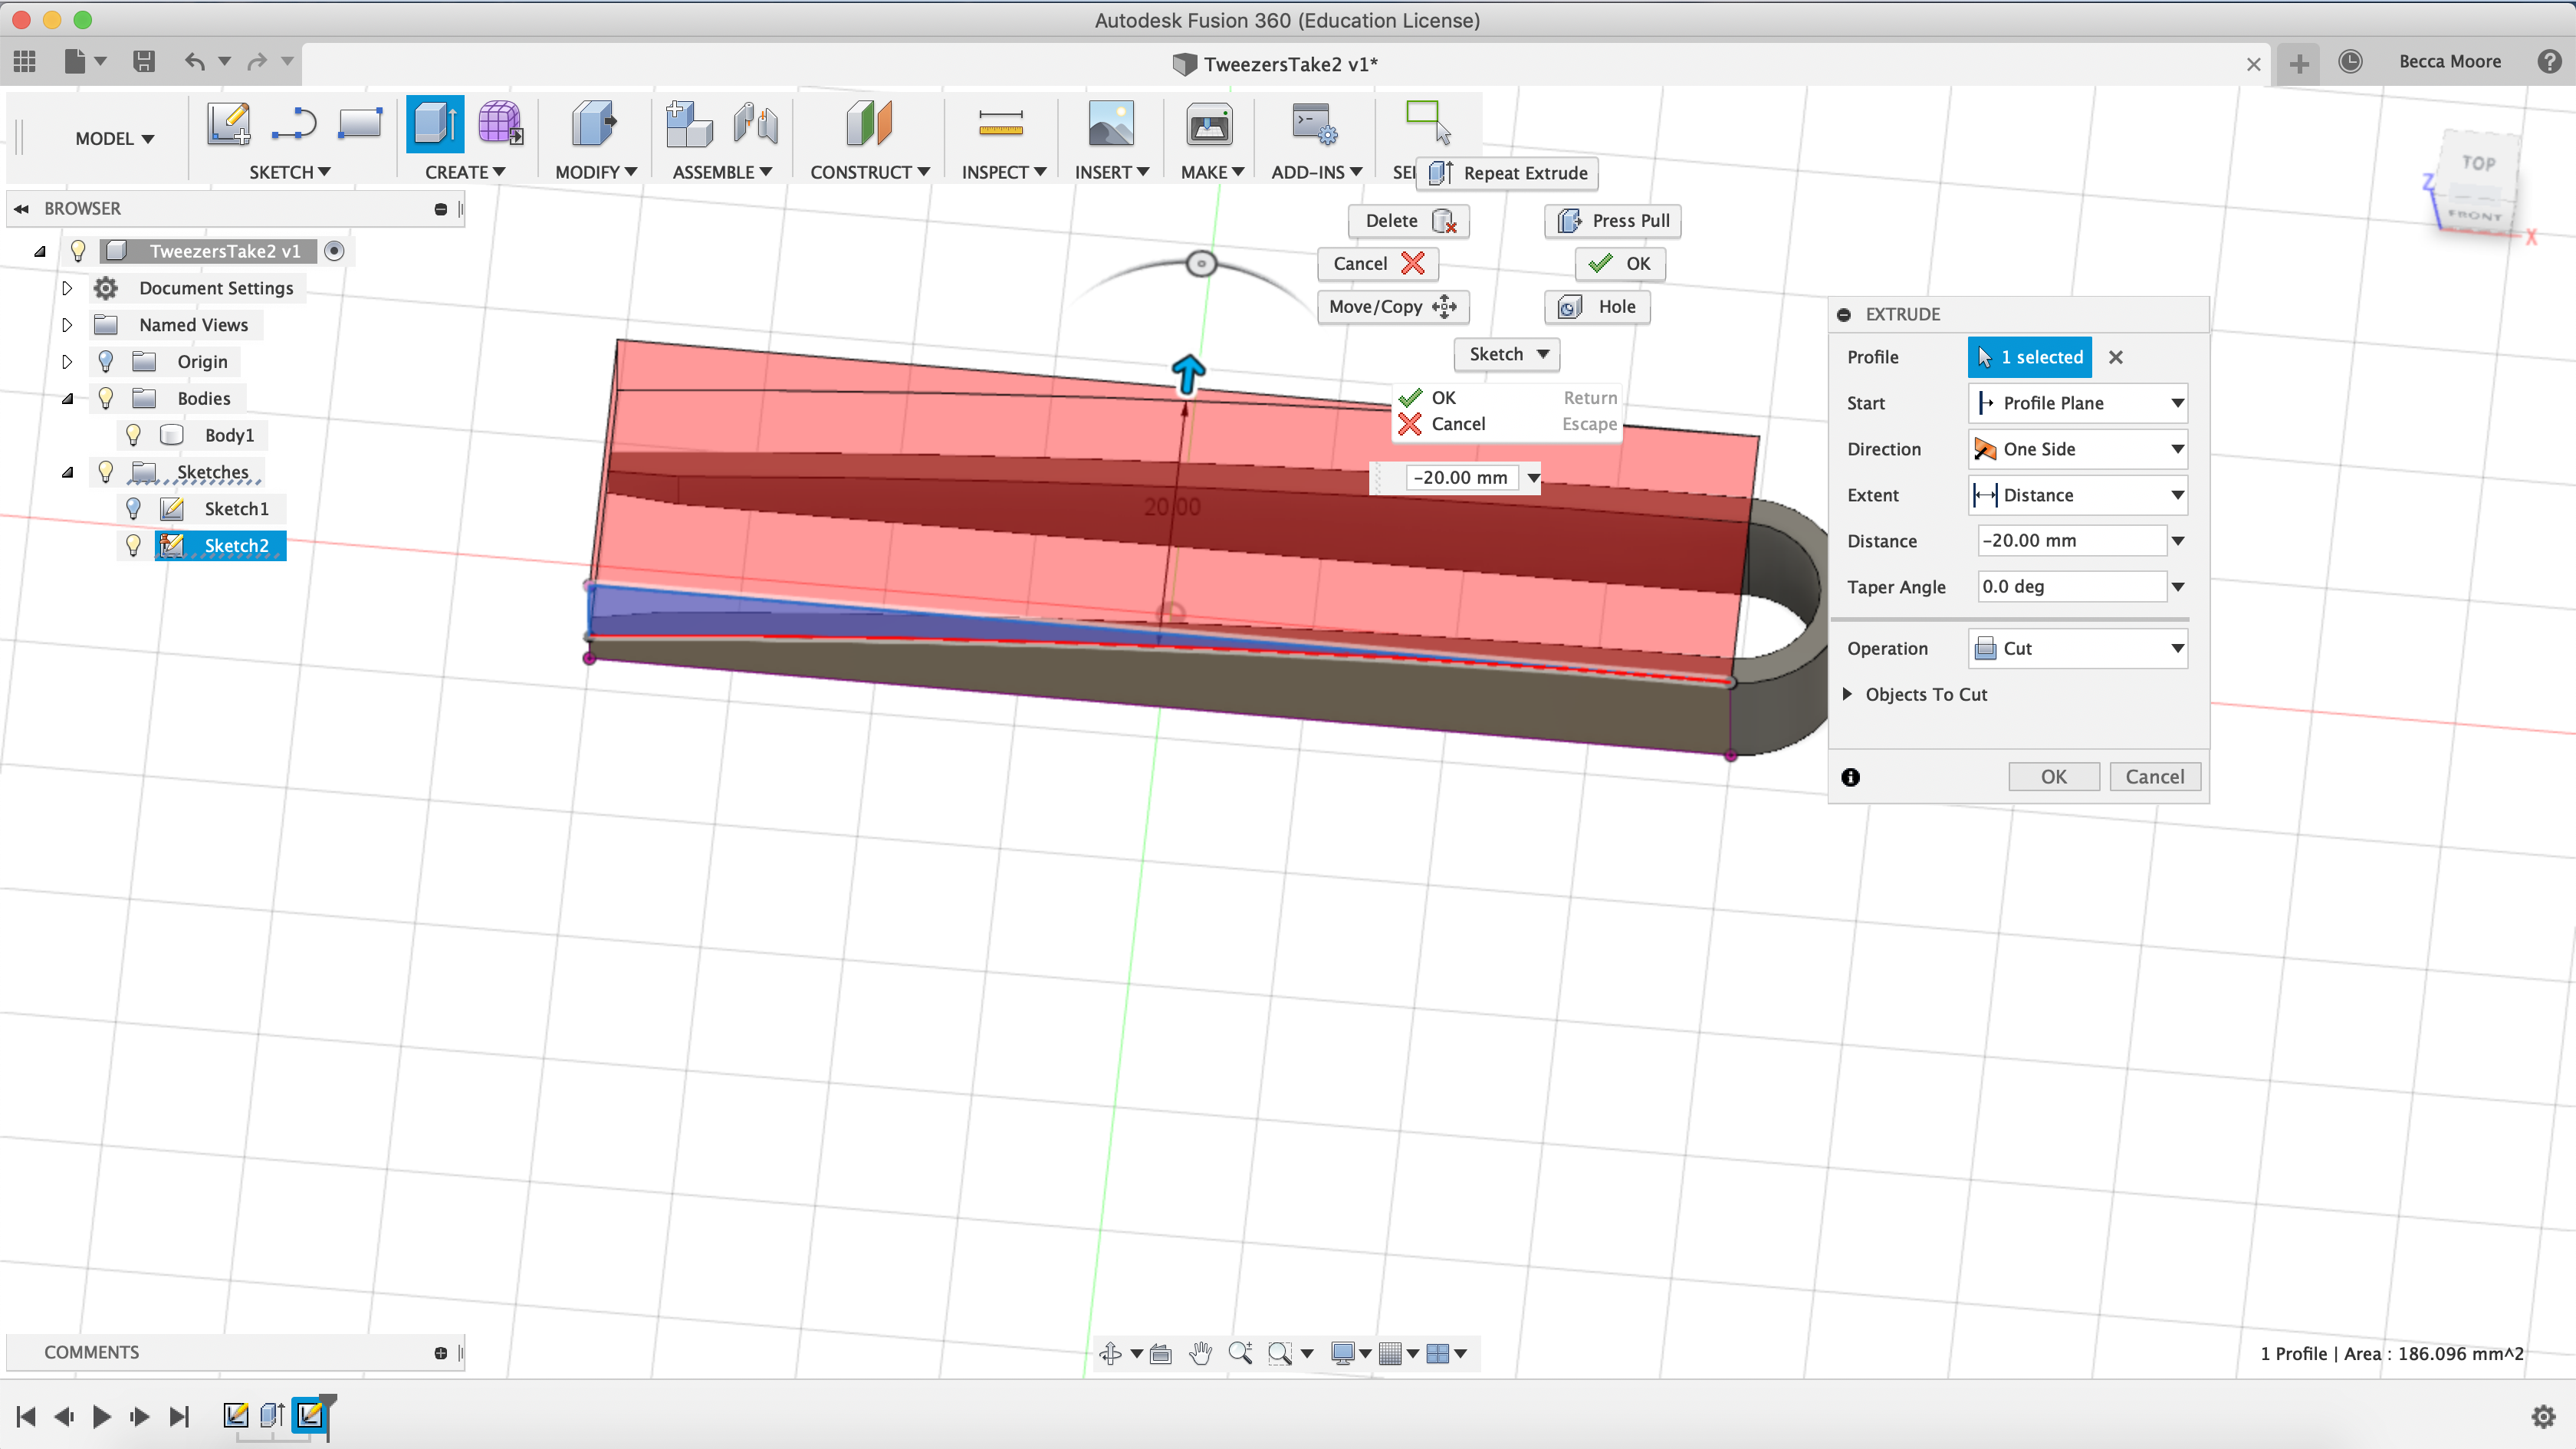Screen dimensions: 2576x1449
Task: Open the Operation Cut dropdown
Action: tap(2078, 648)
